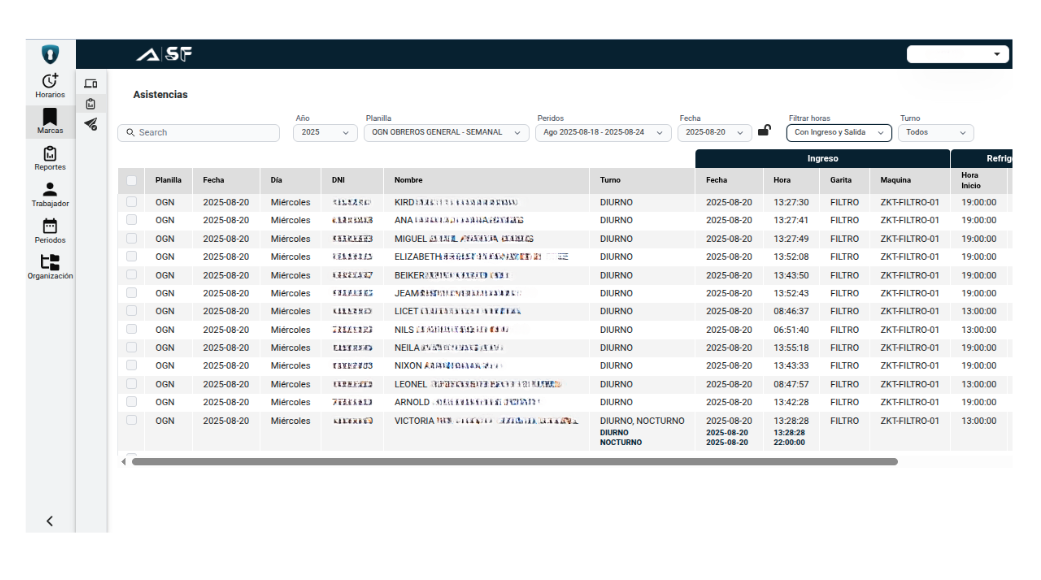Screen dimensions: 1041x580
Task: Open the Reportes section icon
Action: pos(50,154)
